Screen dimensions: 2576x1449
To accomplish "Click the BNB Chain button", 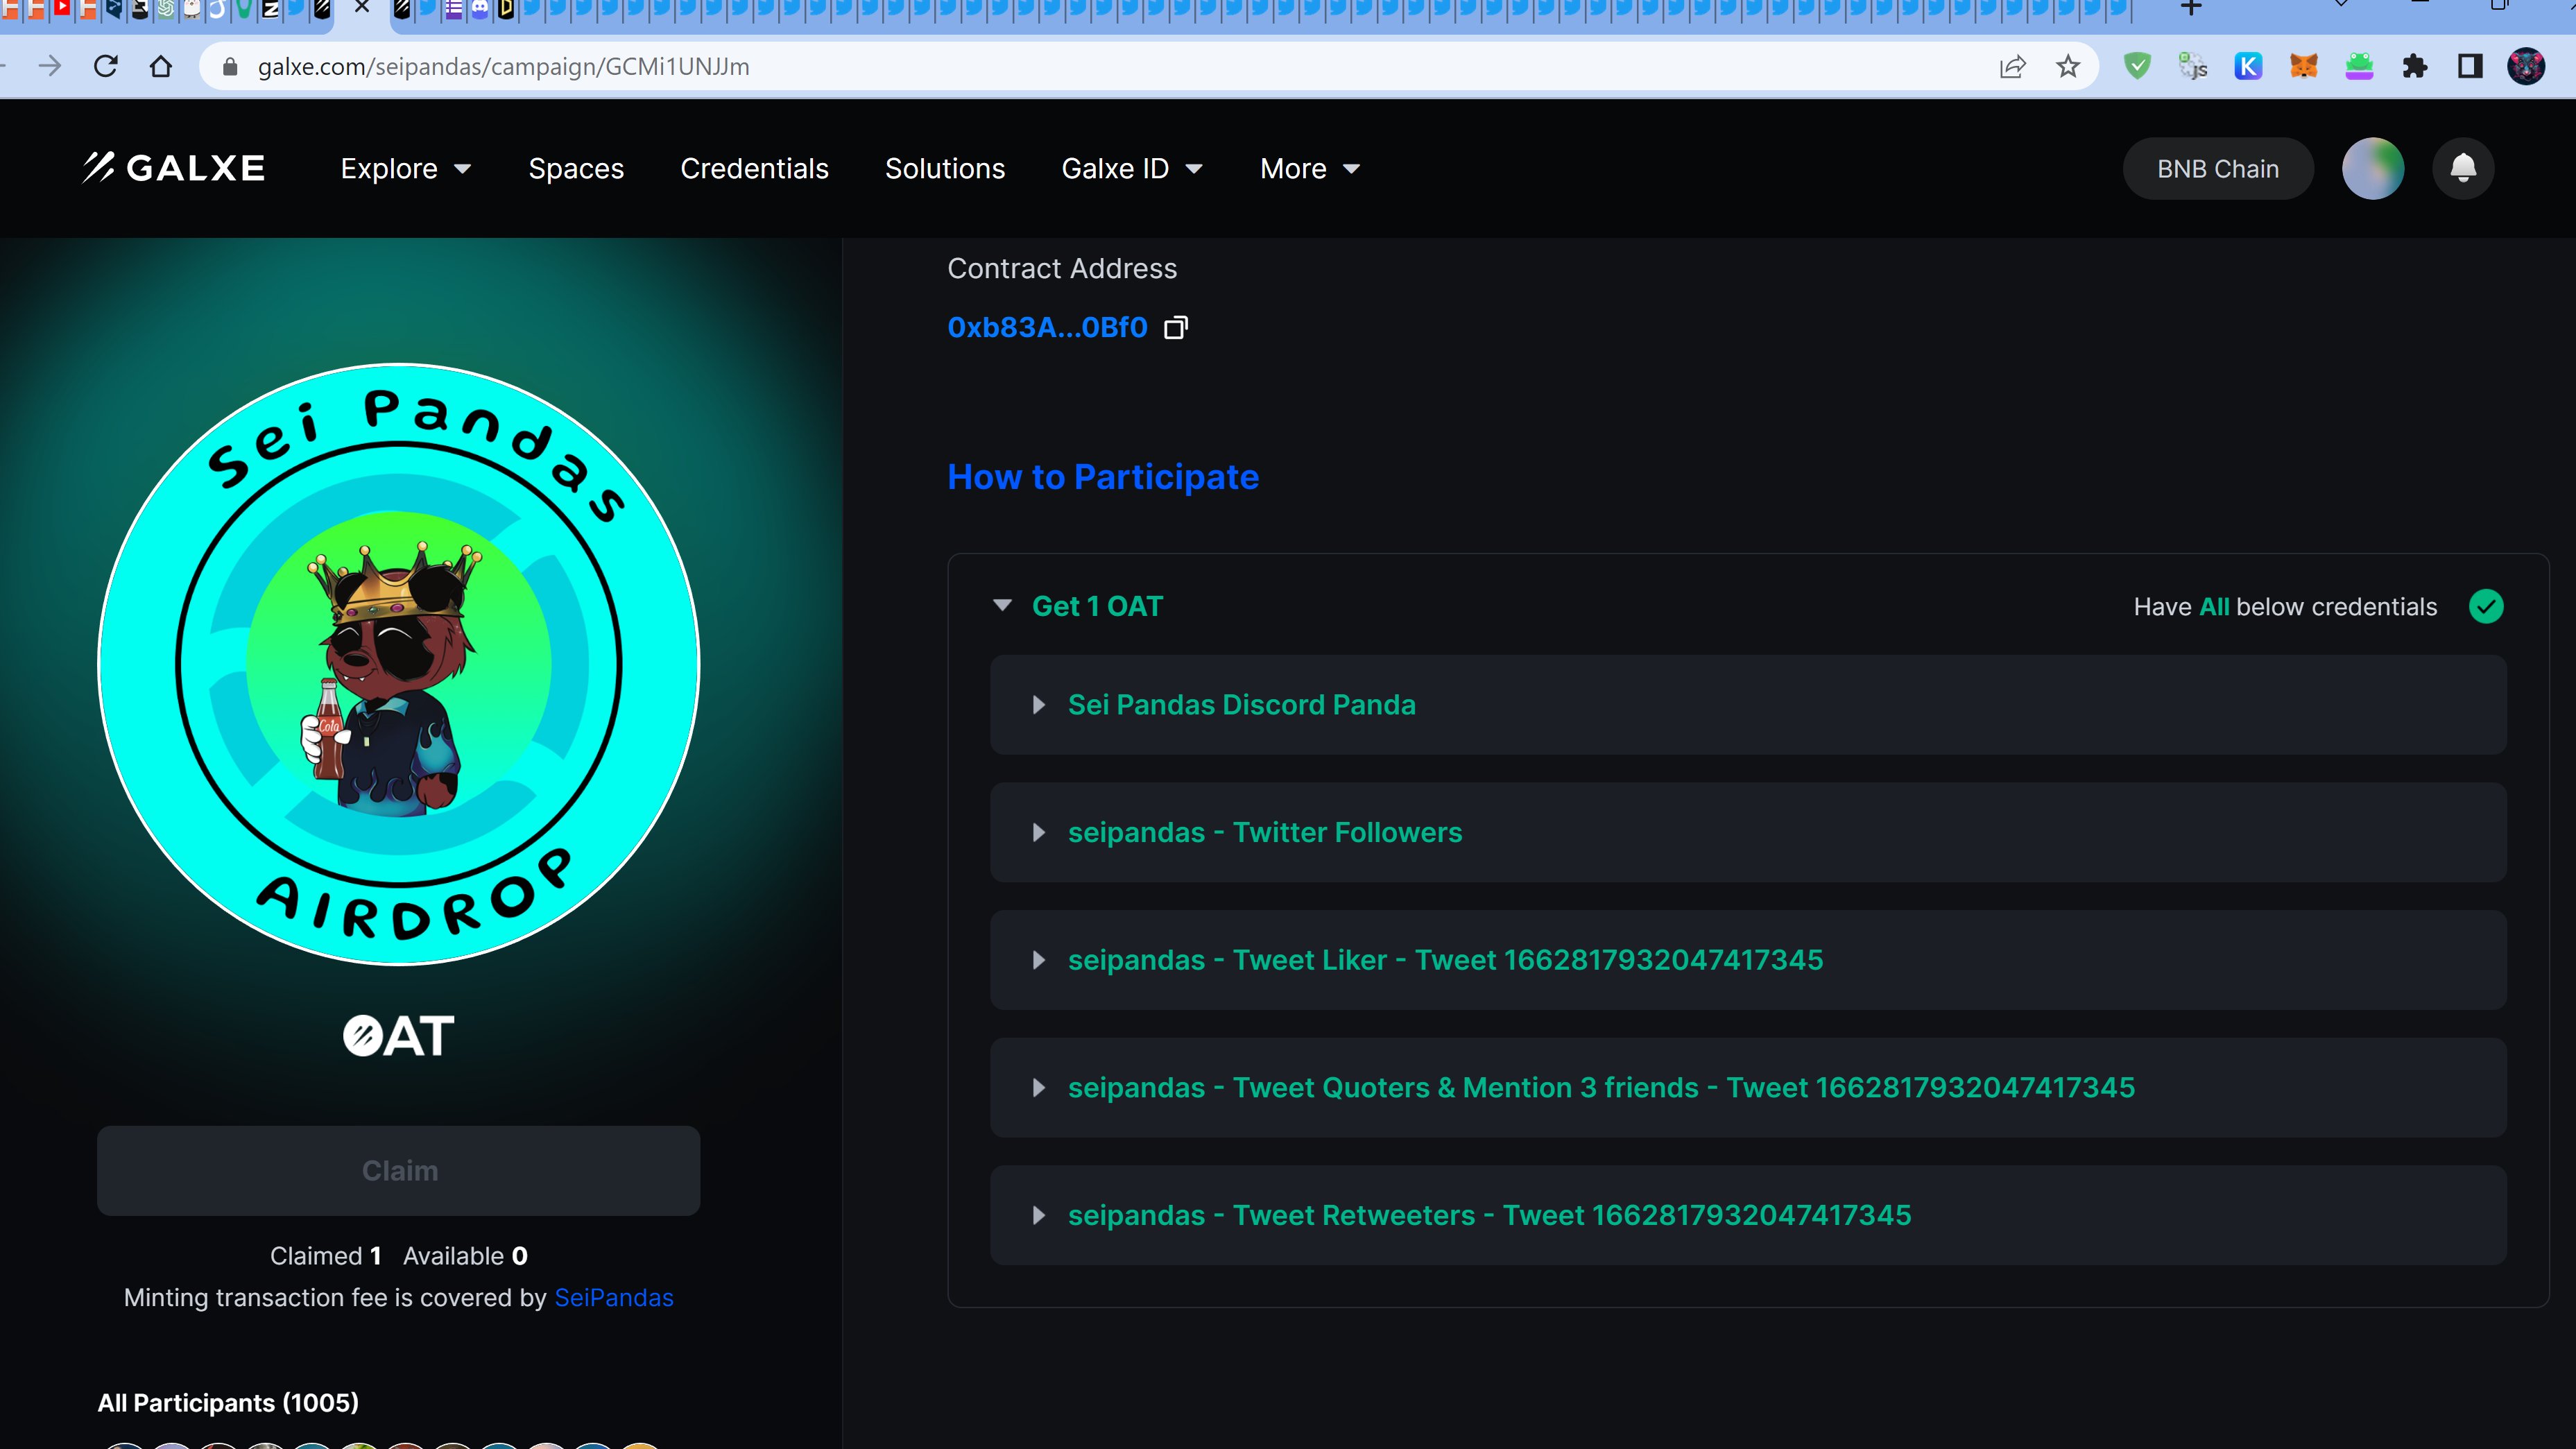I will tap(2217, 169).
